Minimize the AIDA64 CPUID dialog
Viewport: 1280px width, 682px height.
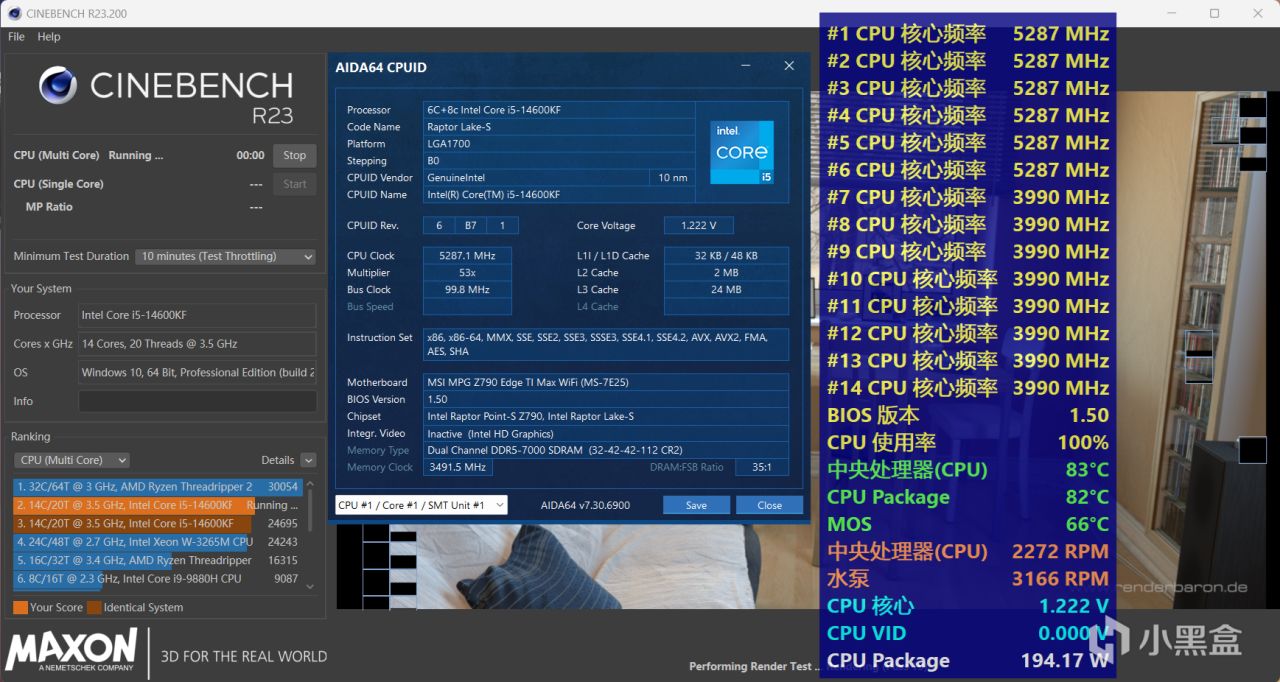coord(746,66)
